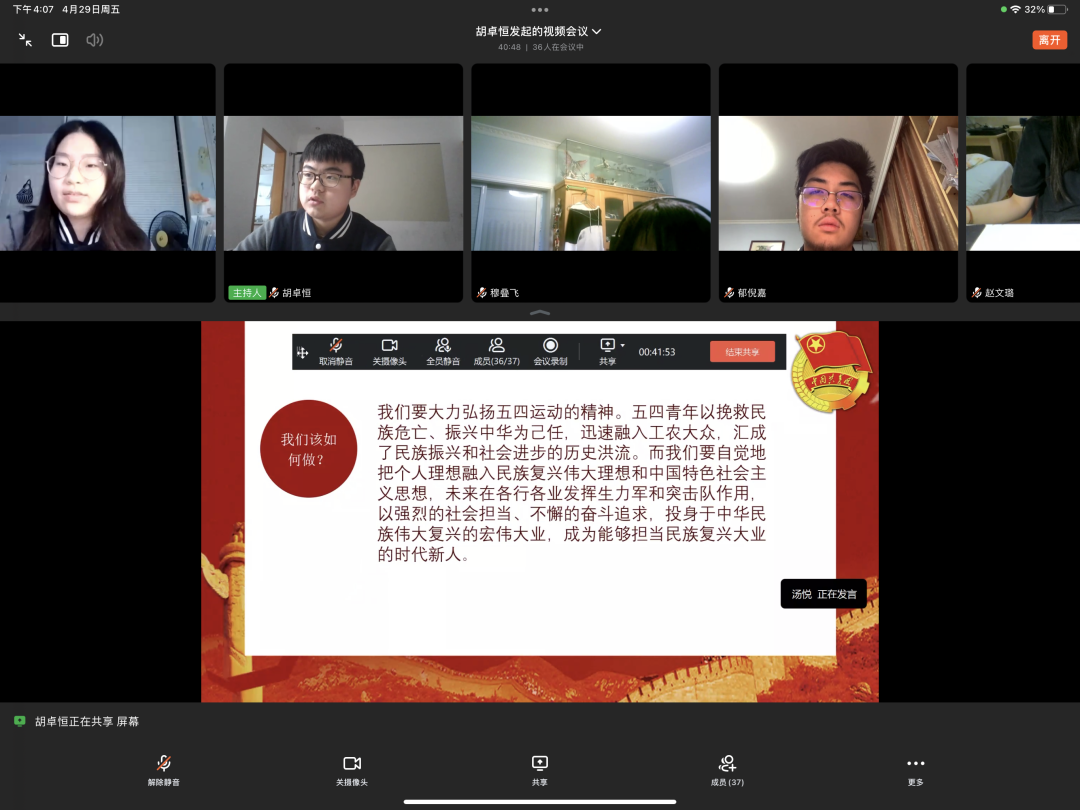Tap the minimize meeting window icon

coord(25,40)
